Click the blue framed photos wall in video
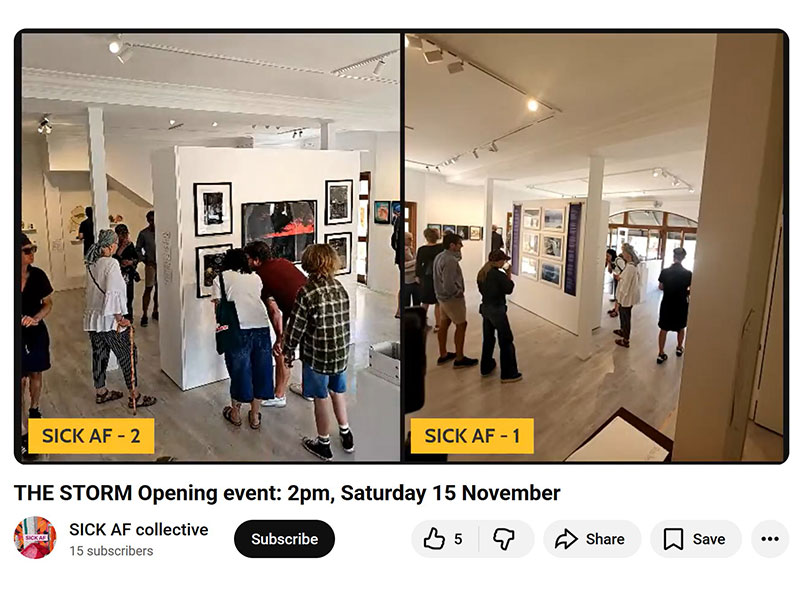Image resolution: width=800 pixels, height=600 pixels. click(541, 246)
